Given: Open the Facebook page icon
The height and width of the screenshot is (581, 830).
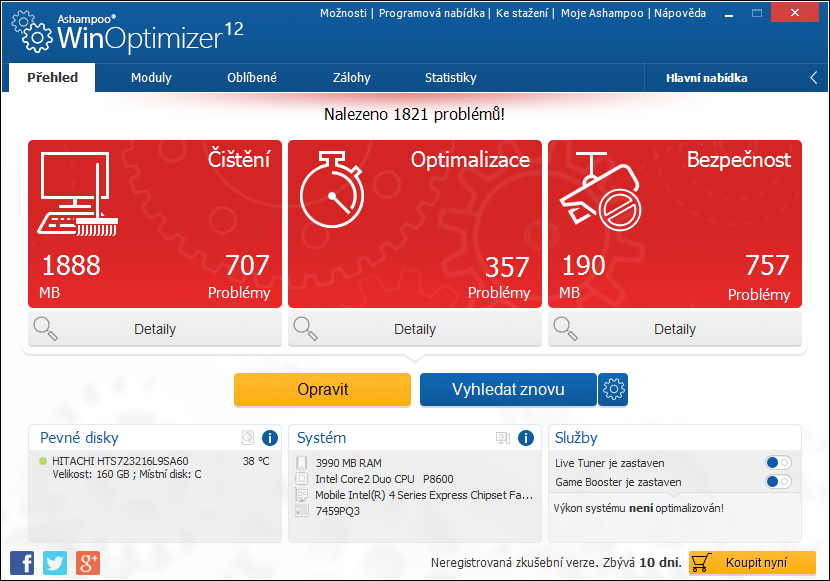Looking at the screenshot, I should click(22, 563).
